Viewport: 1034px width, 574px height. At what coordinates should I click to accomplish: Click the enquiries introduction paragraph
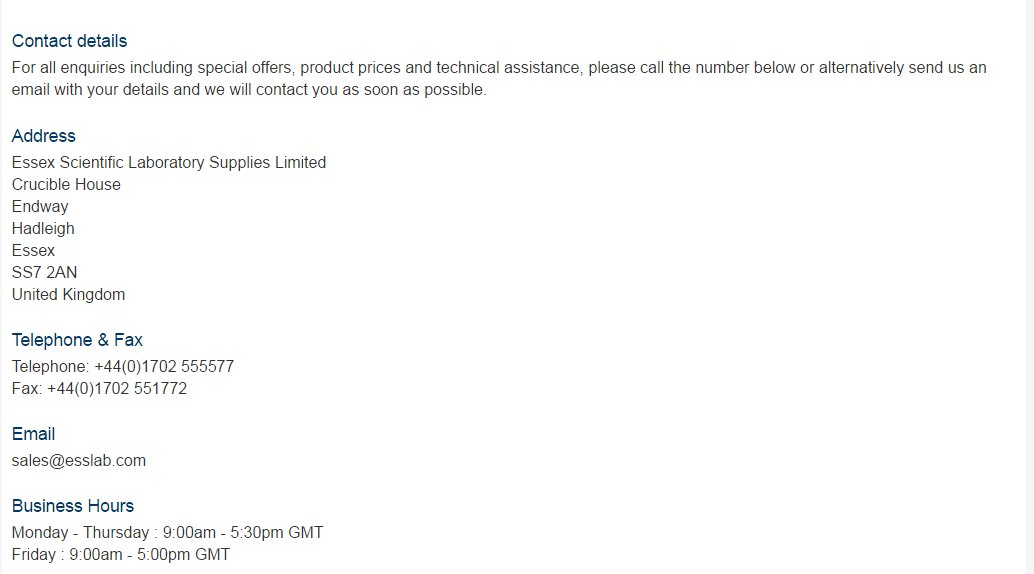499,79
